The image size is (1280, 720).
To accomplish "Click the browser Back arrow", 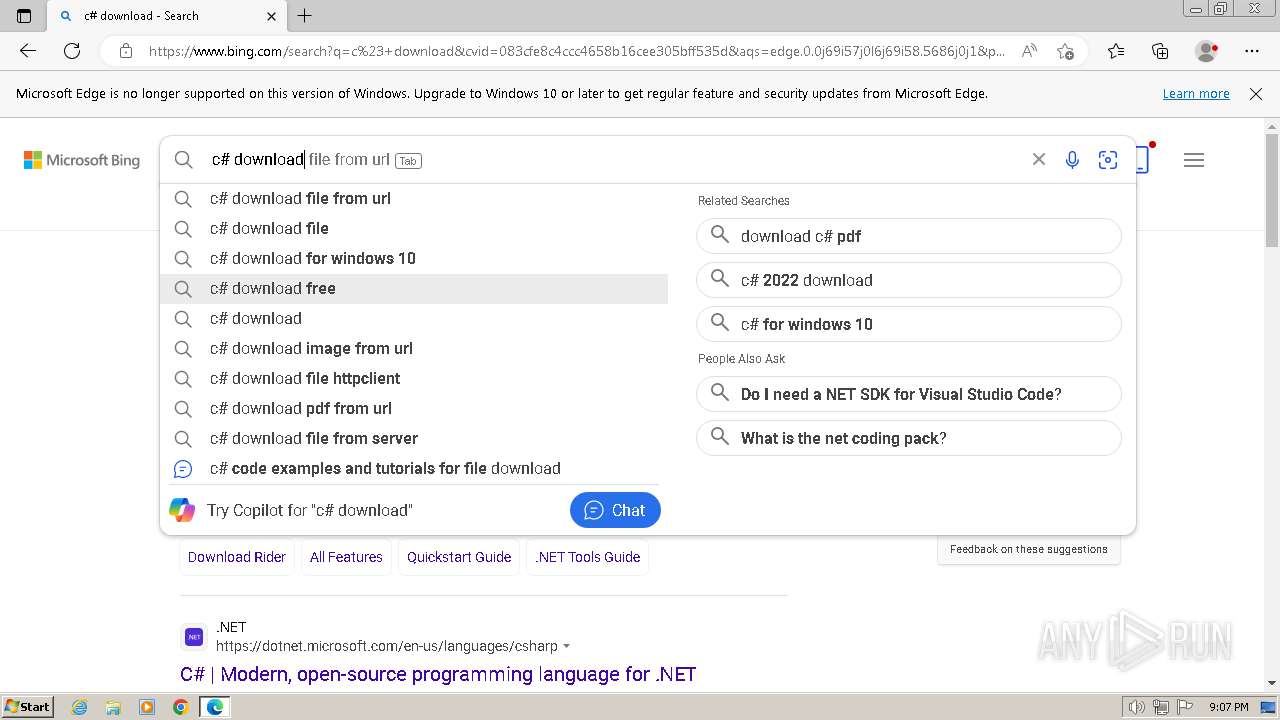I will click(28, 51).
